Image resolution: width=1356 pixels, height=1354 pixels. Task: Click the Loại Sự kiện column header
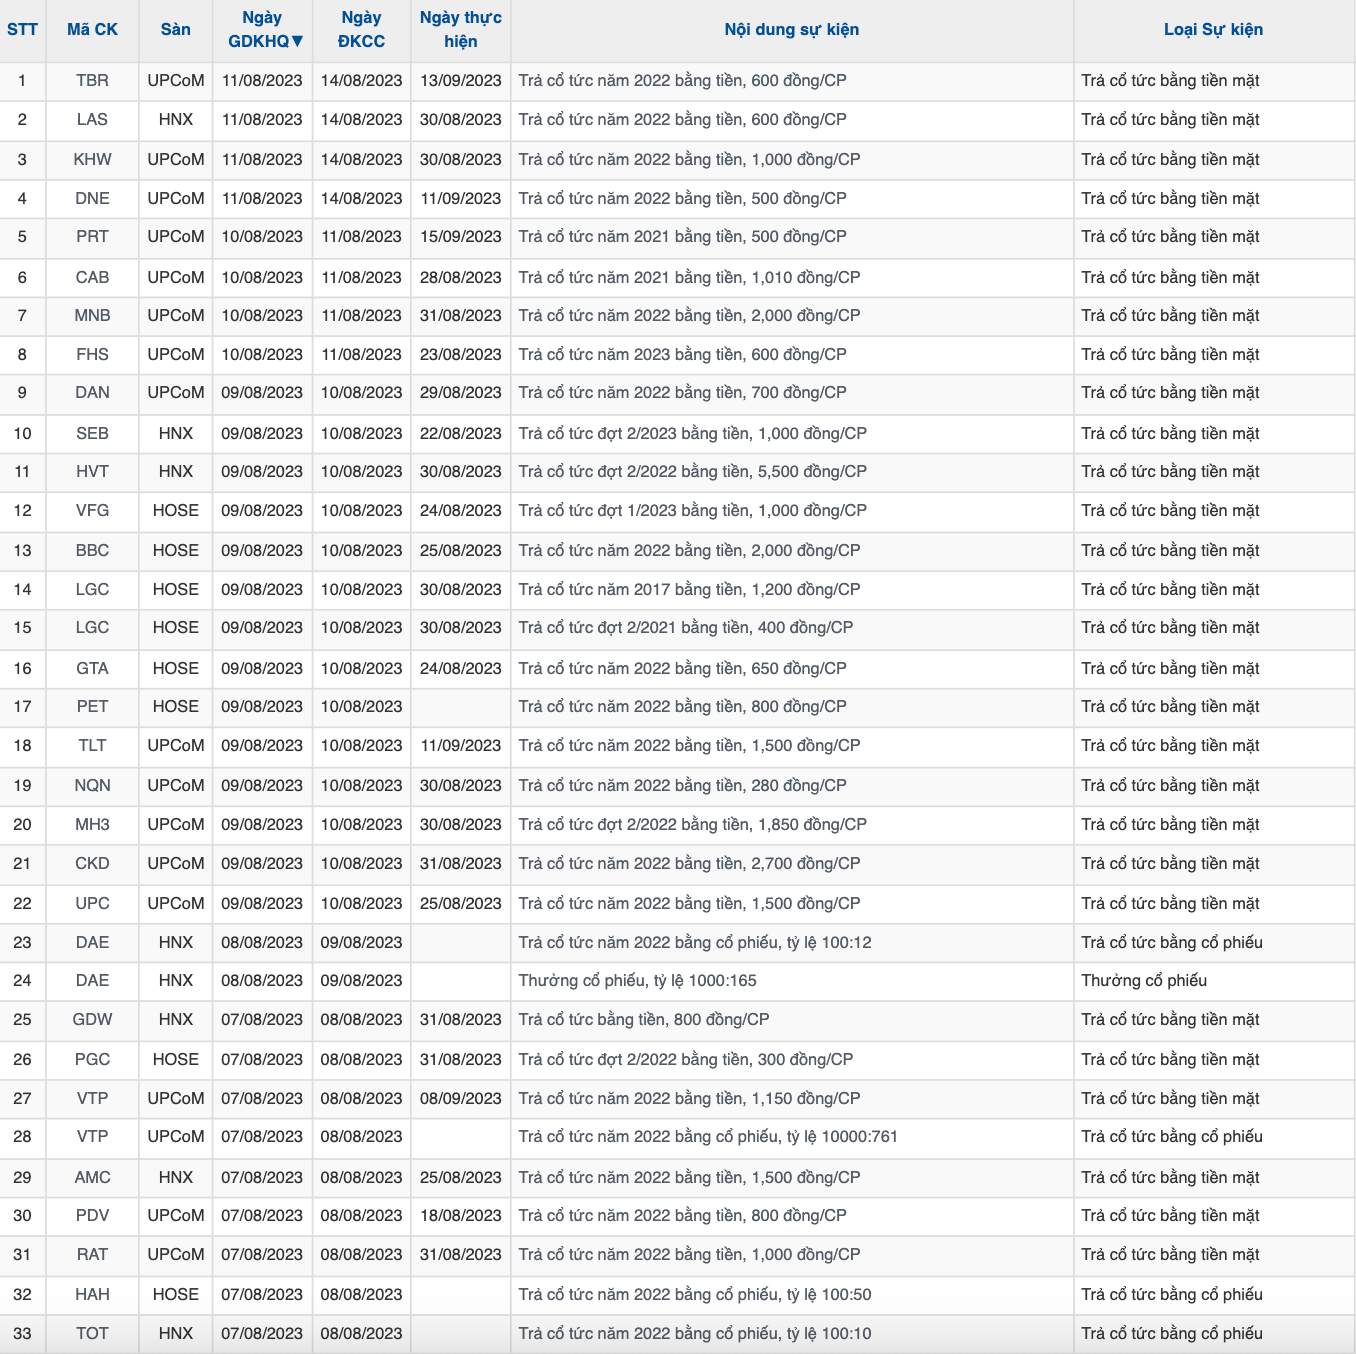[1213, 30]
